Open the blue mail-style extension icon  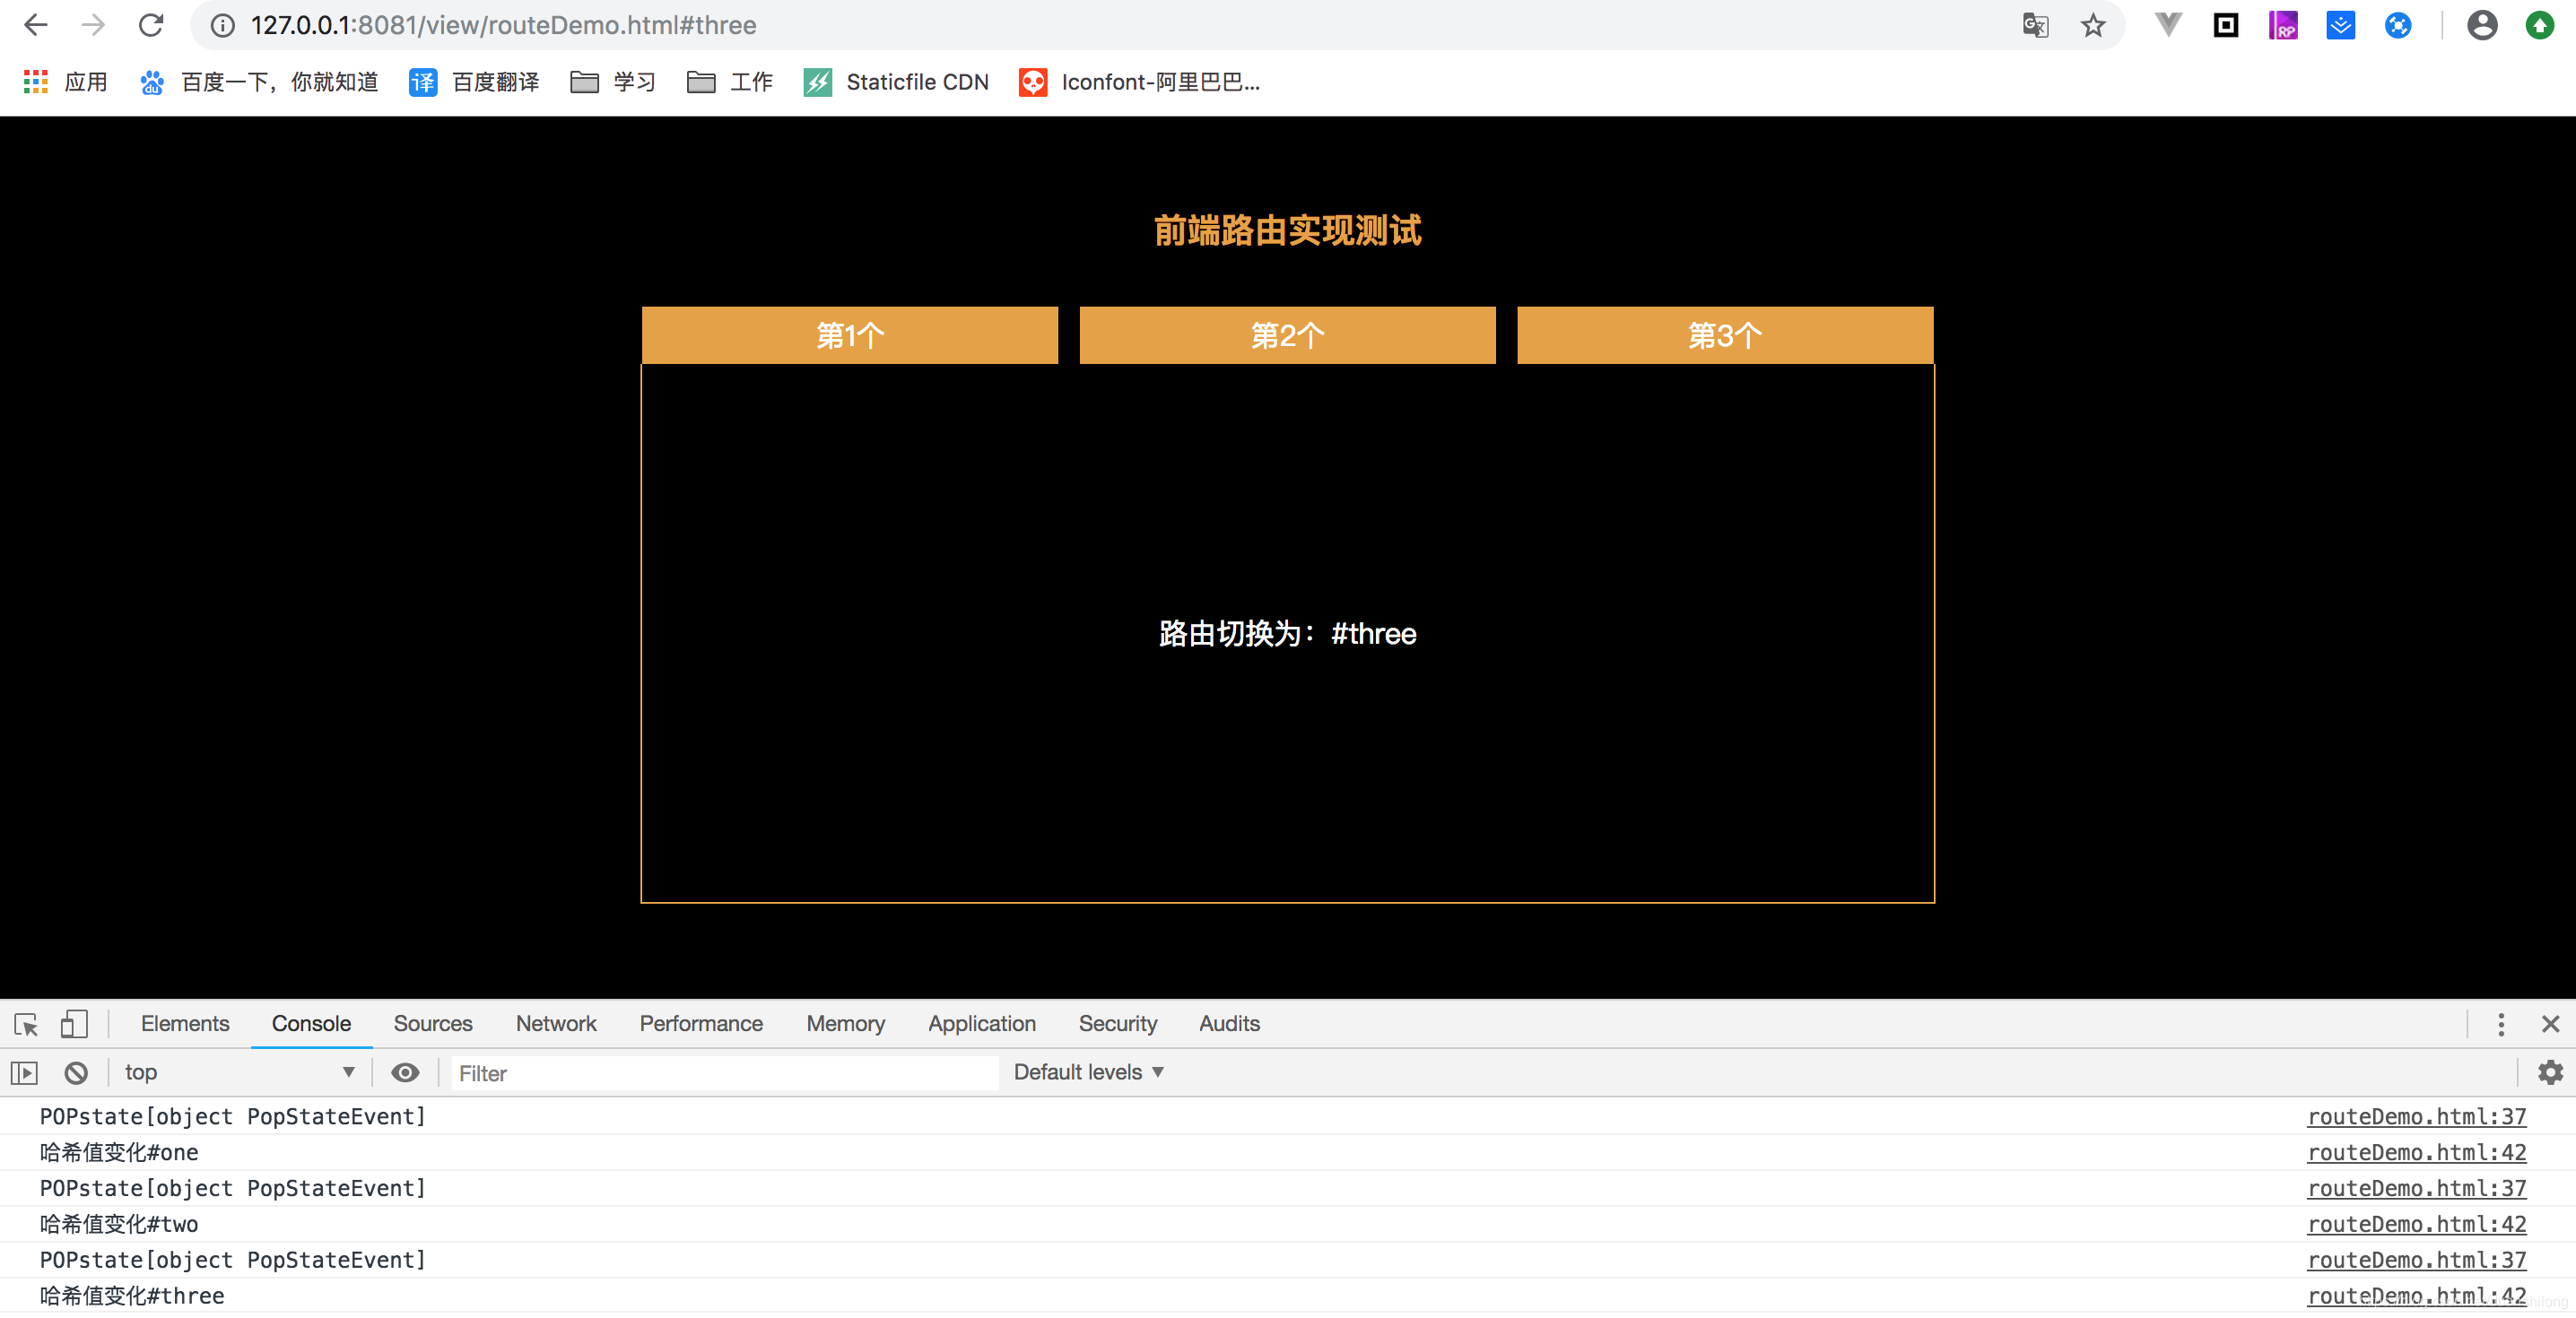[x=2340, y=25]
